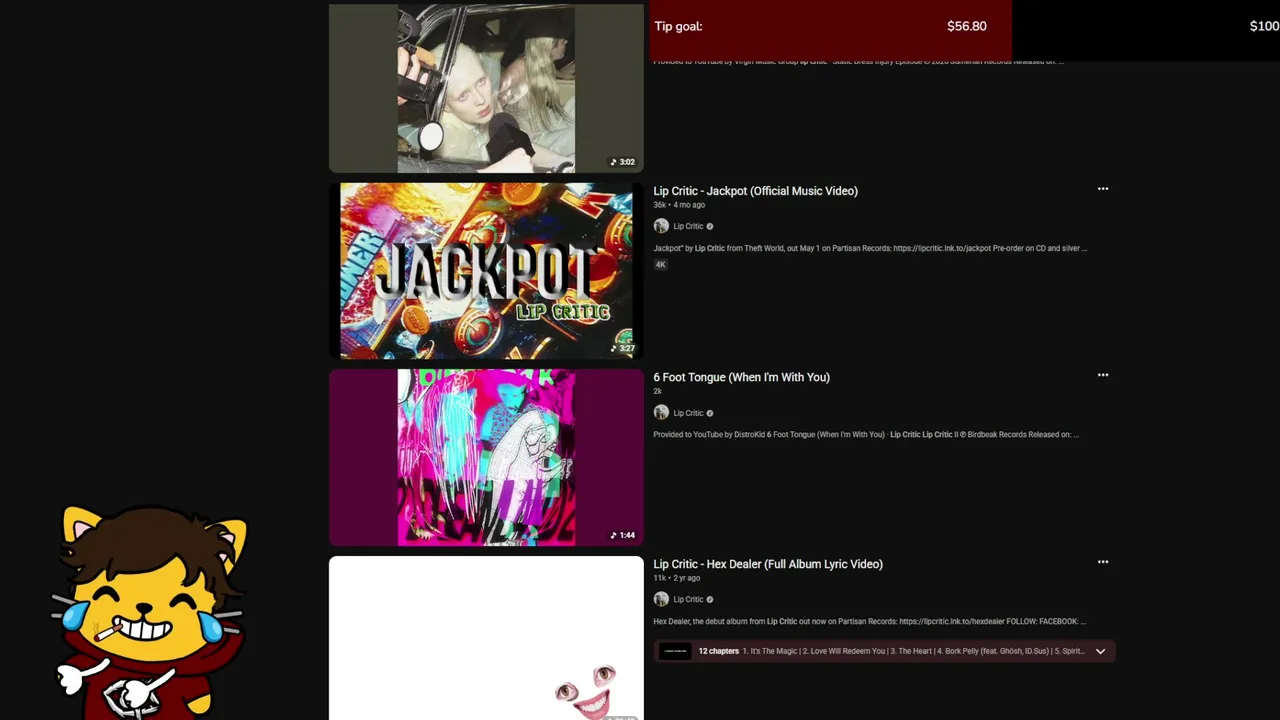Click the "2k" view count
This screenshot has width=1280, height=720.
tap(657, 392)
